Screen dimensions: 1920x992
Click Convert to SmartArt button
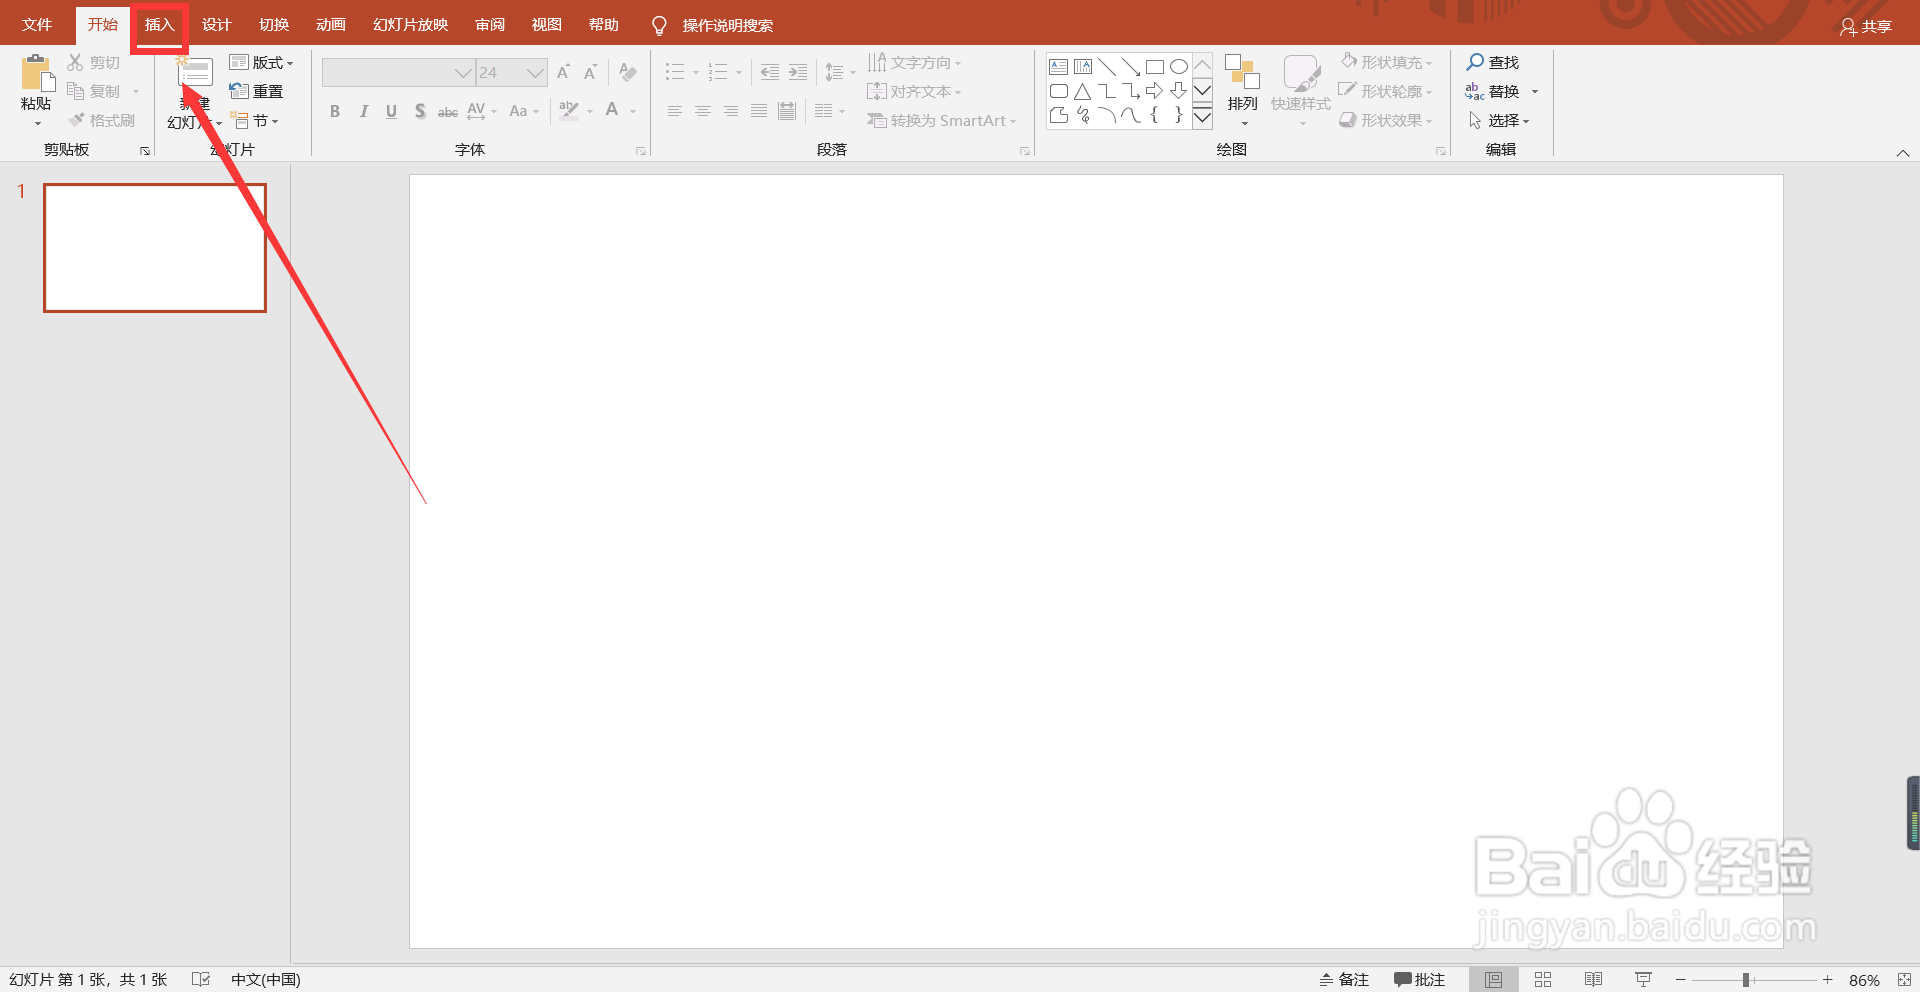941,120
